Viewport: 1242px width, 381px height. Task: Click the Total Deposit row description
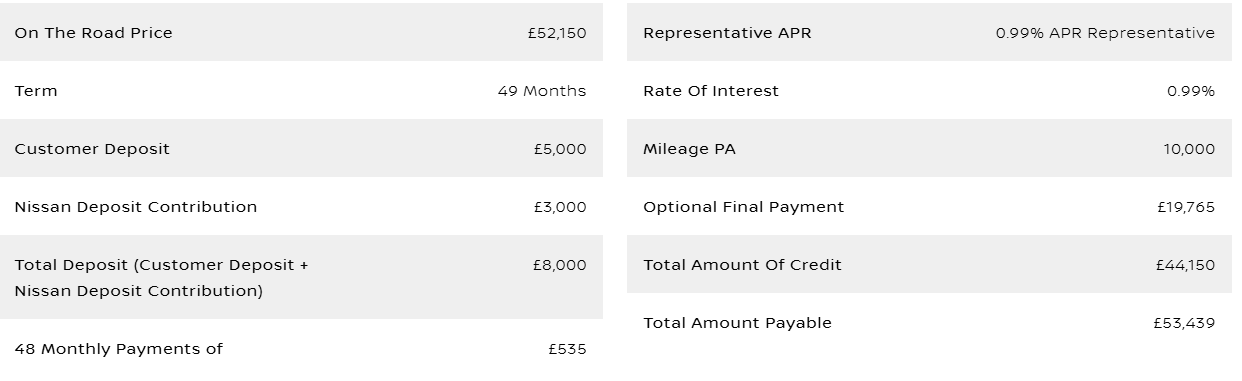pyautogui.click(x=162, y=278)
